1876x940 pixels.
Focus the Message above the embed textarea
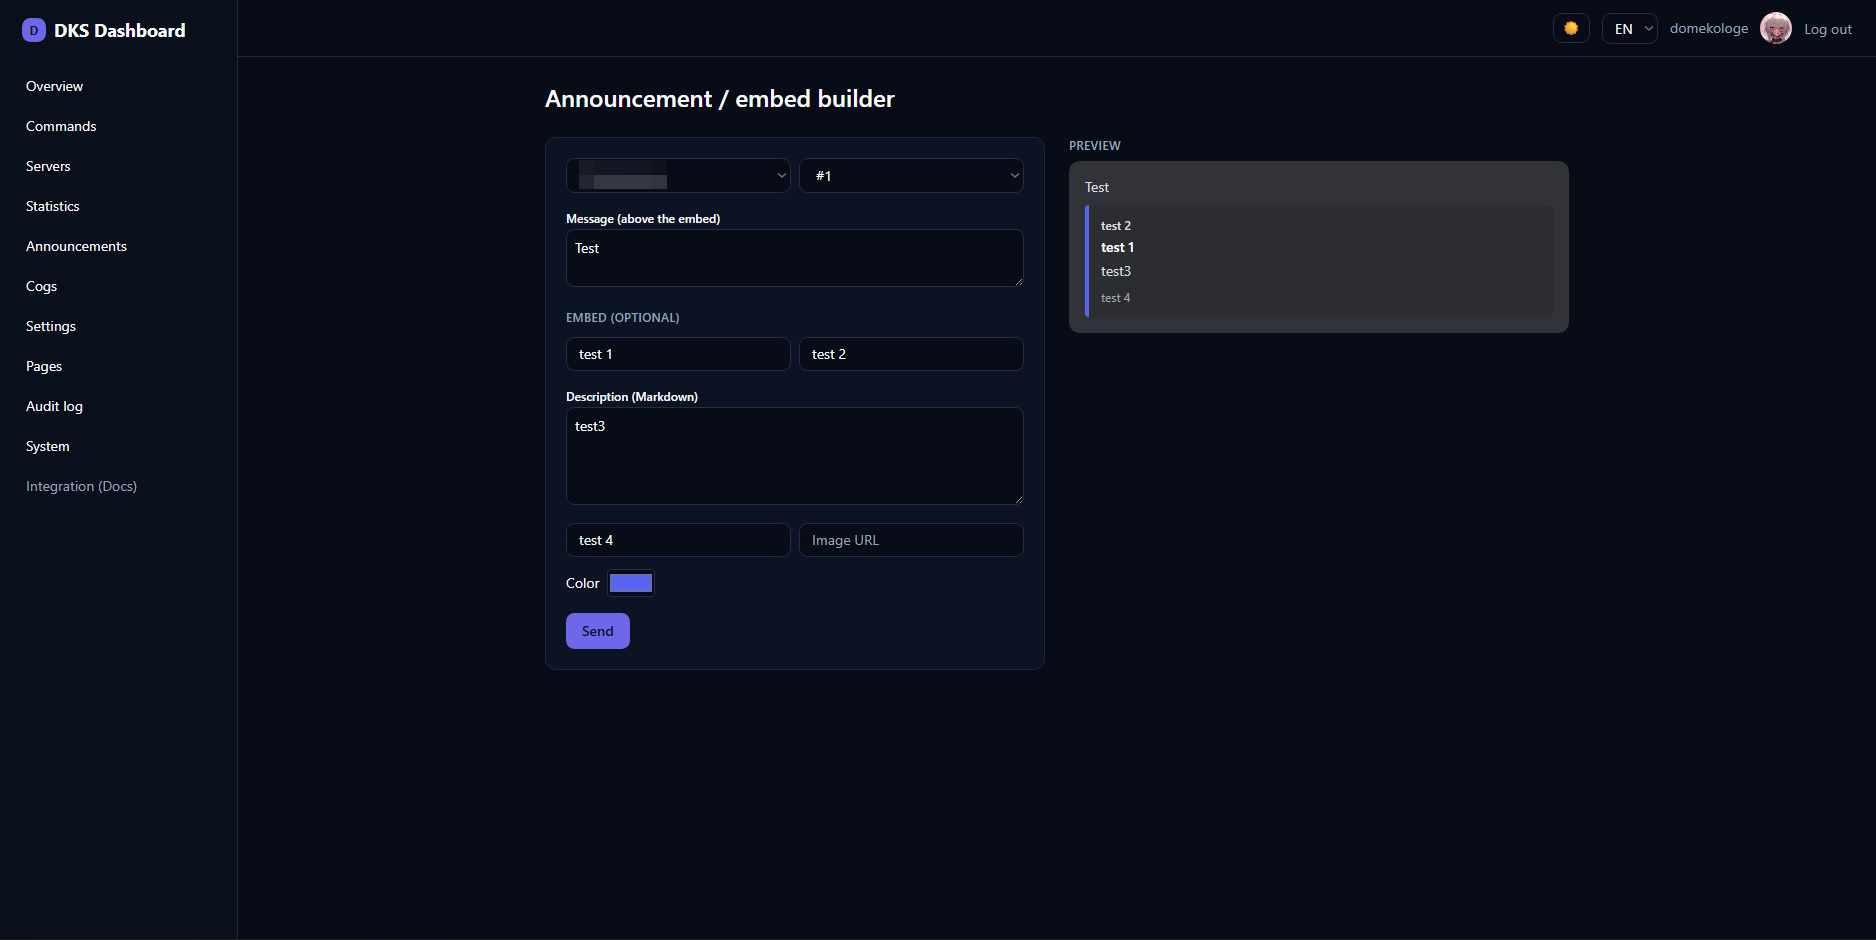point(795,258)
